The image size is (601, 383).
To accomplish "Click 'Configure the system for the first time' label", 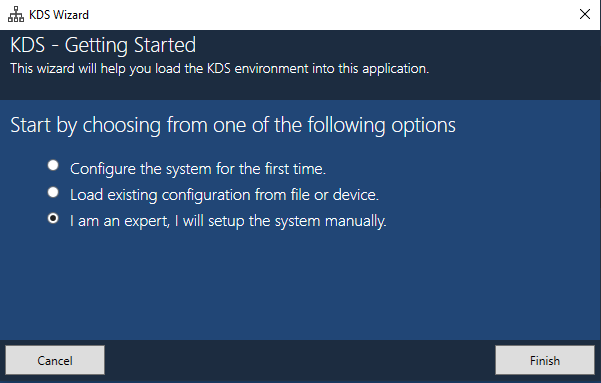I will (198, 169).
